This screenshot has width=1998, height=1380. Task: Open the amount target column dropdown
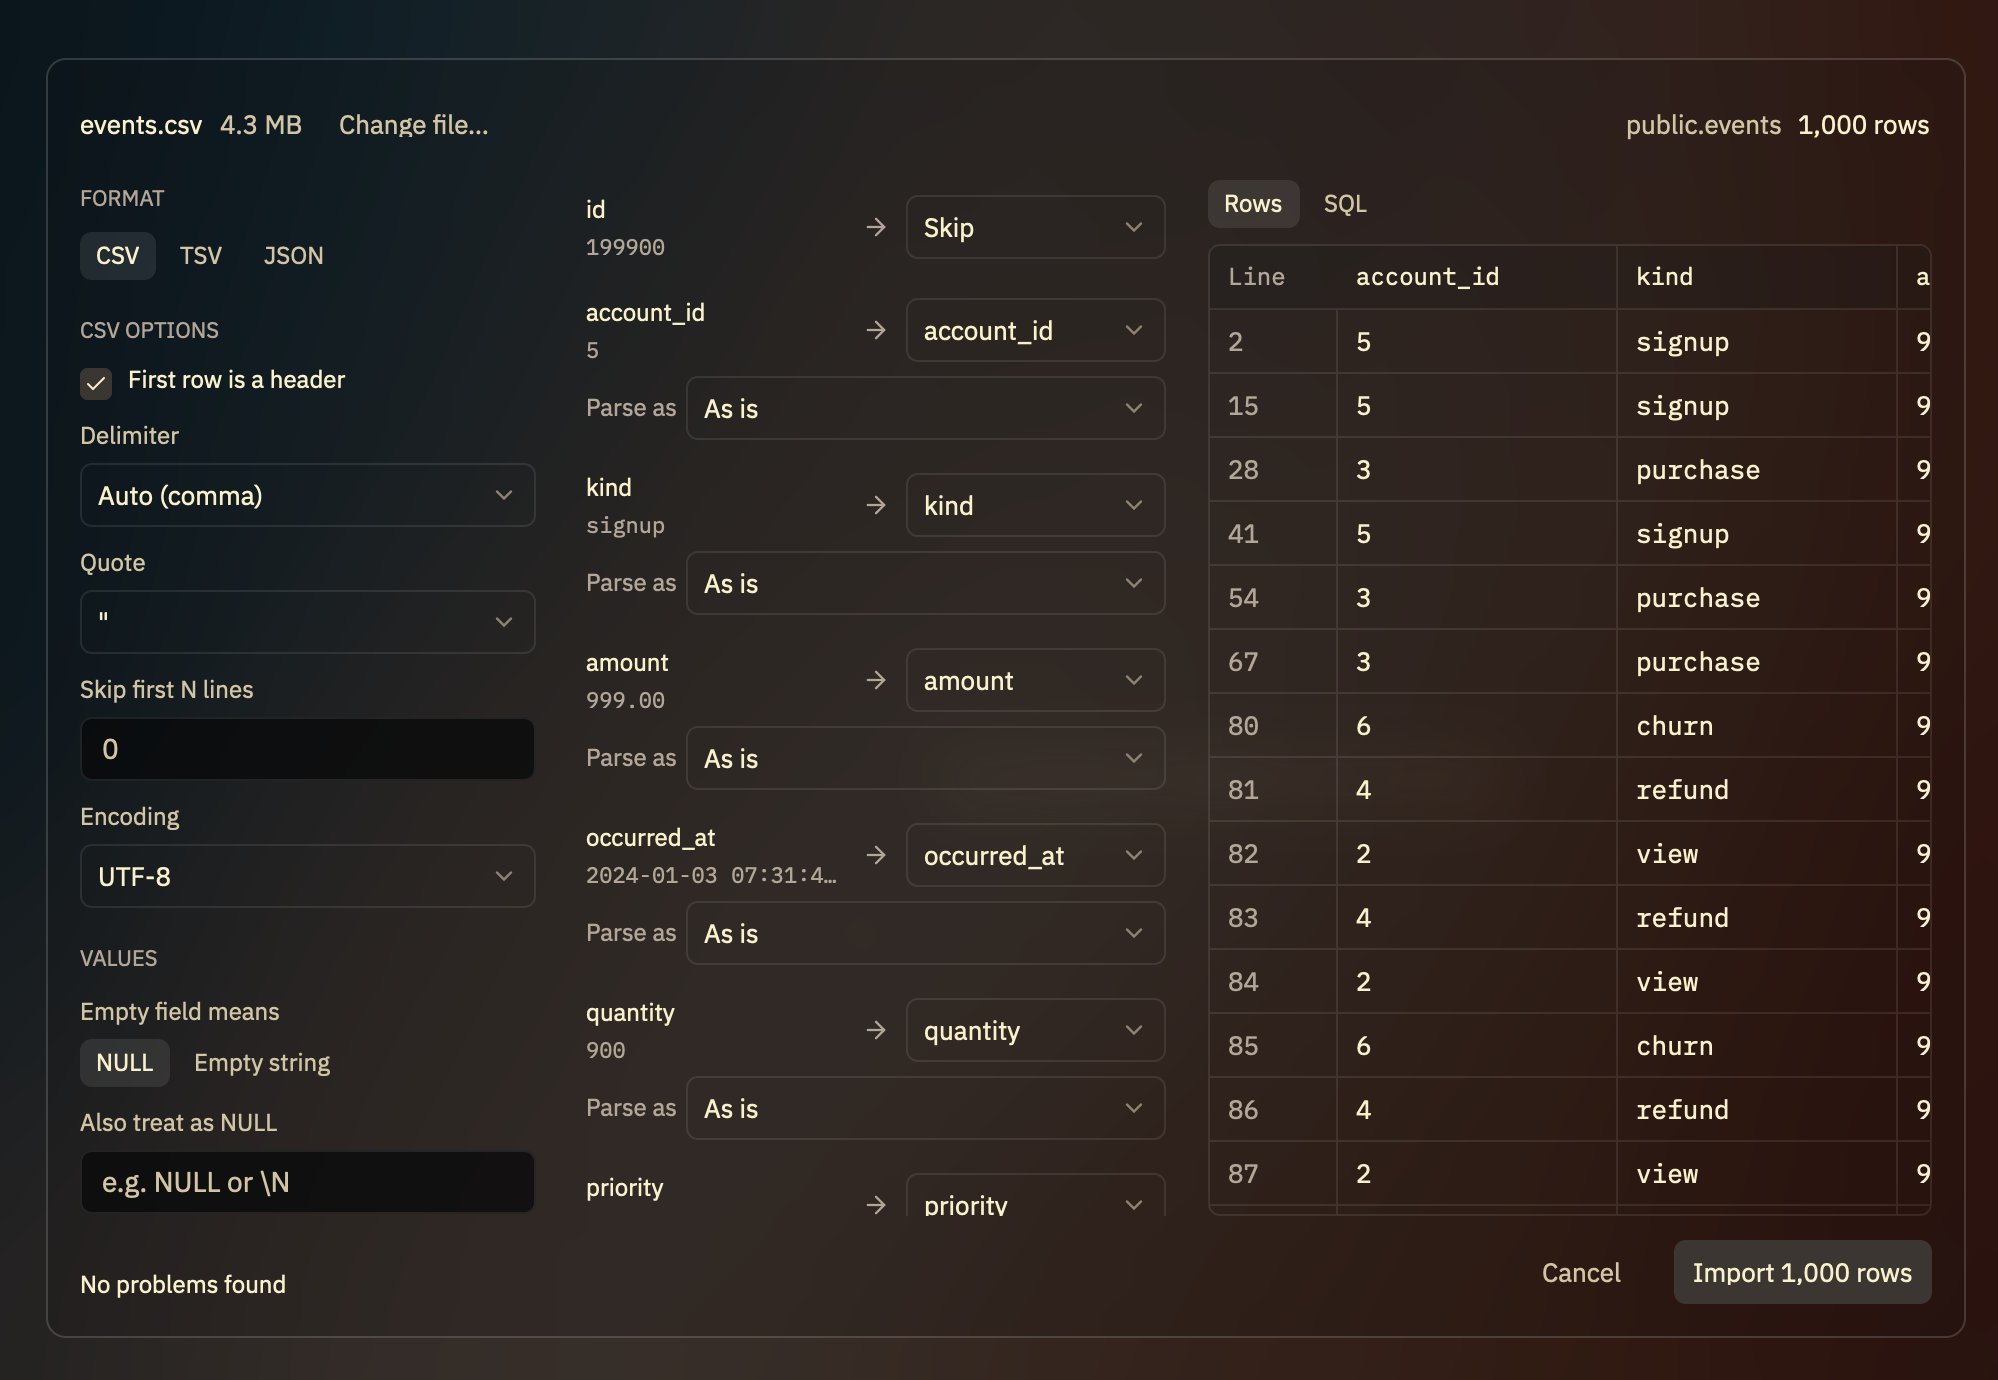point(1035,680)
